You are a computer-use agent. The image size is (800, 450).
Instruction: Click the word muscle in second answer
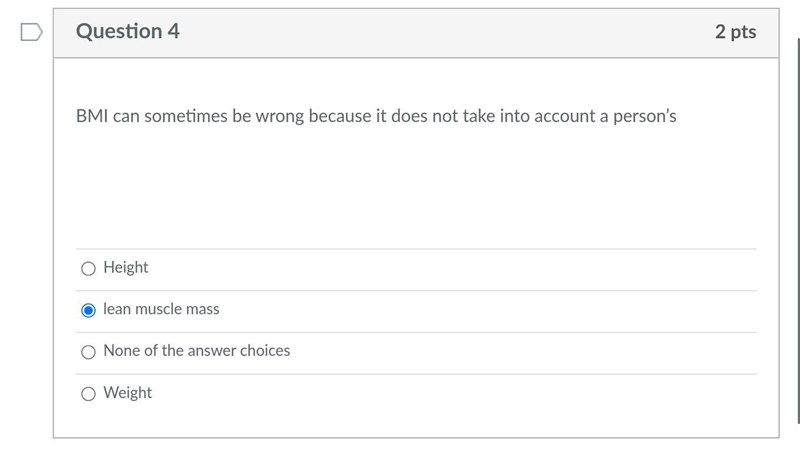pos(158,309)
